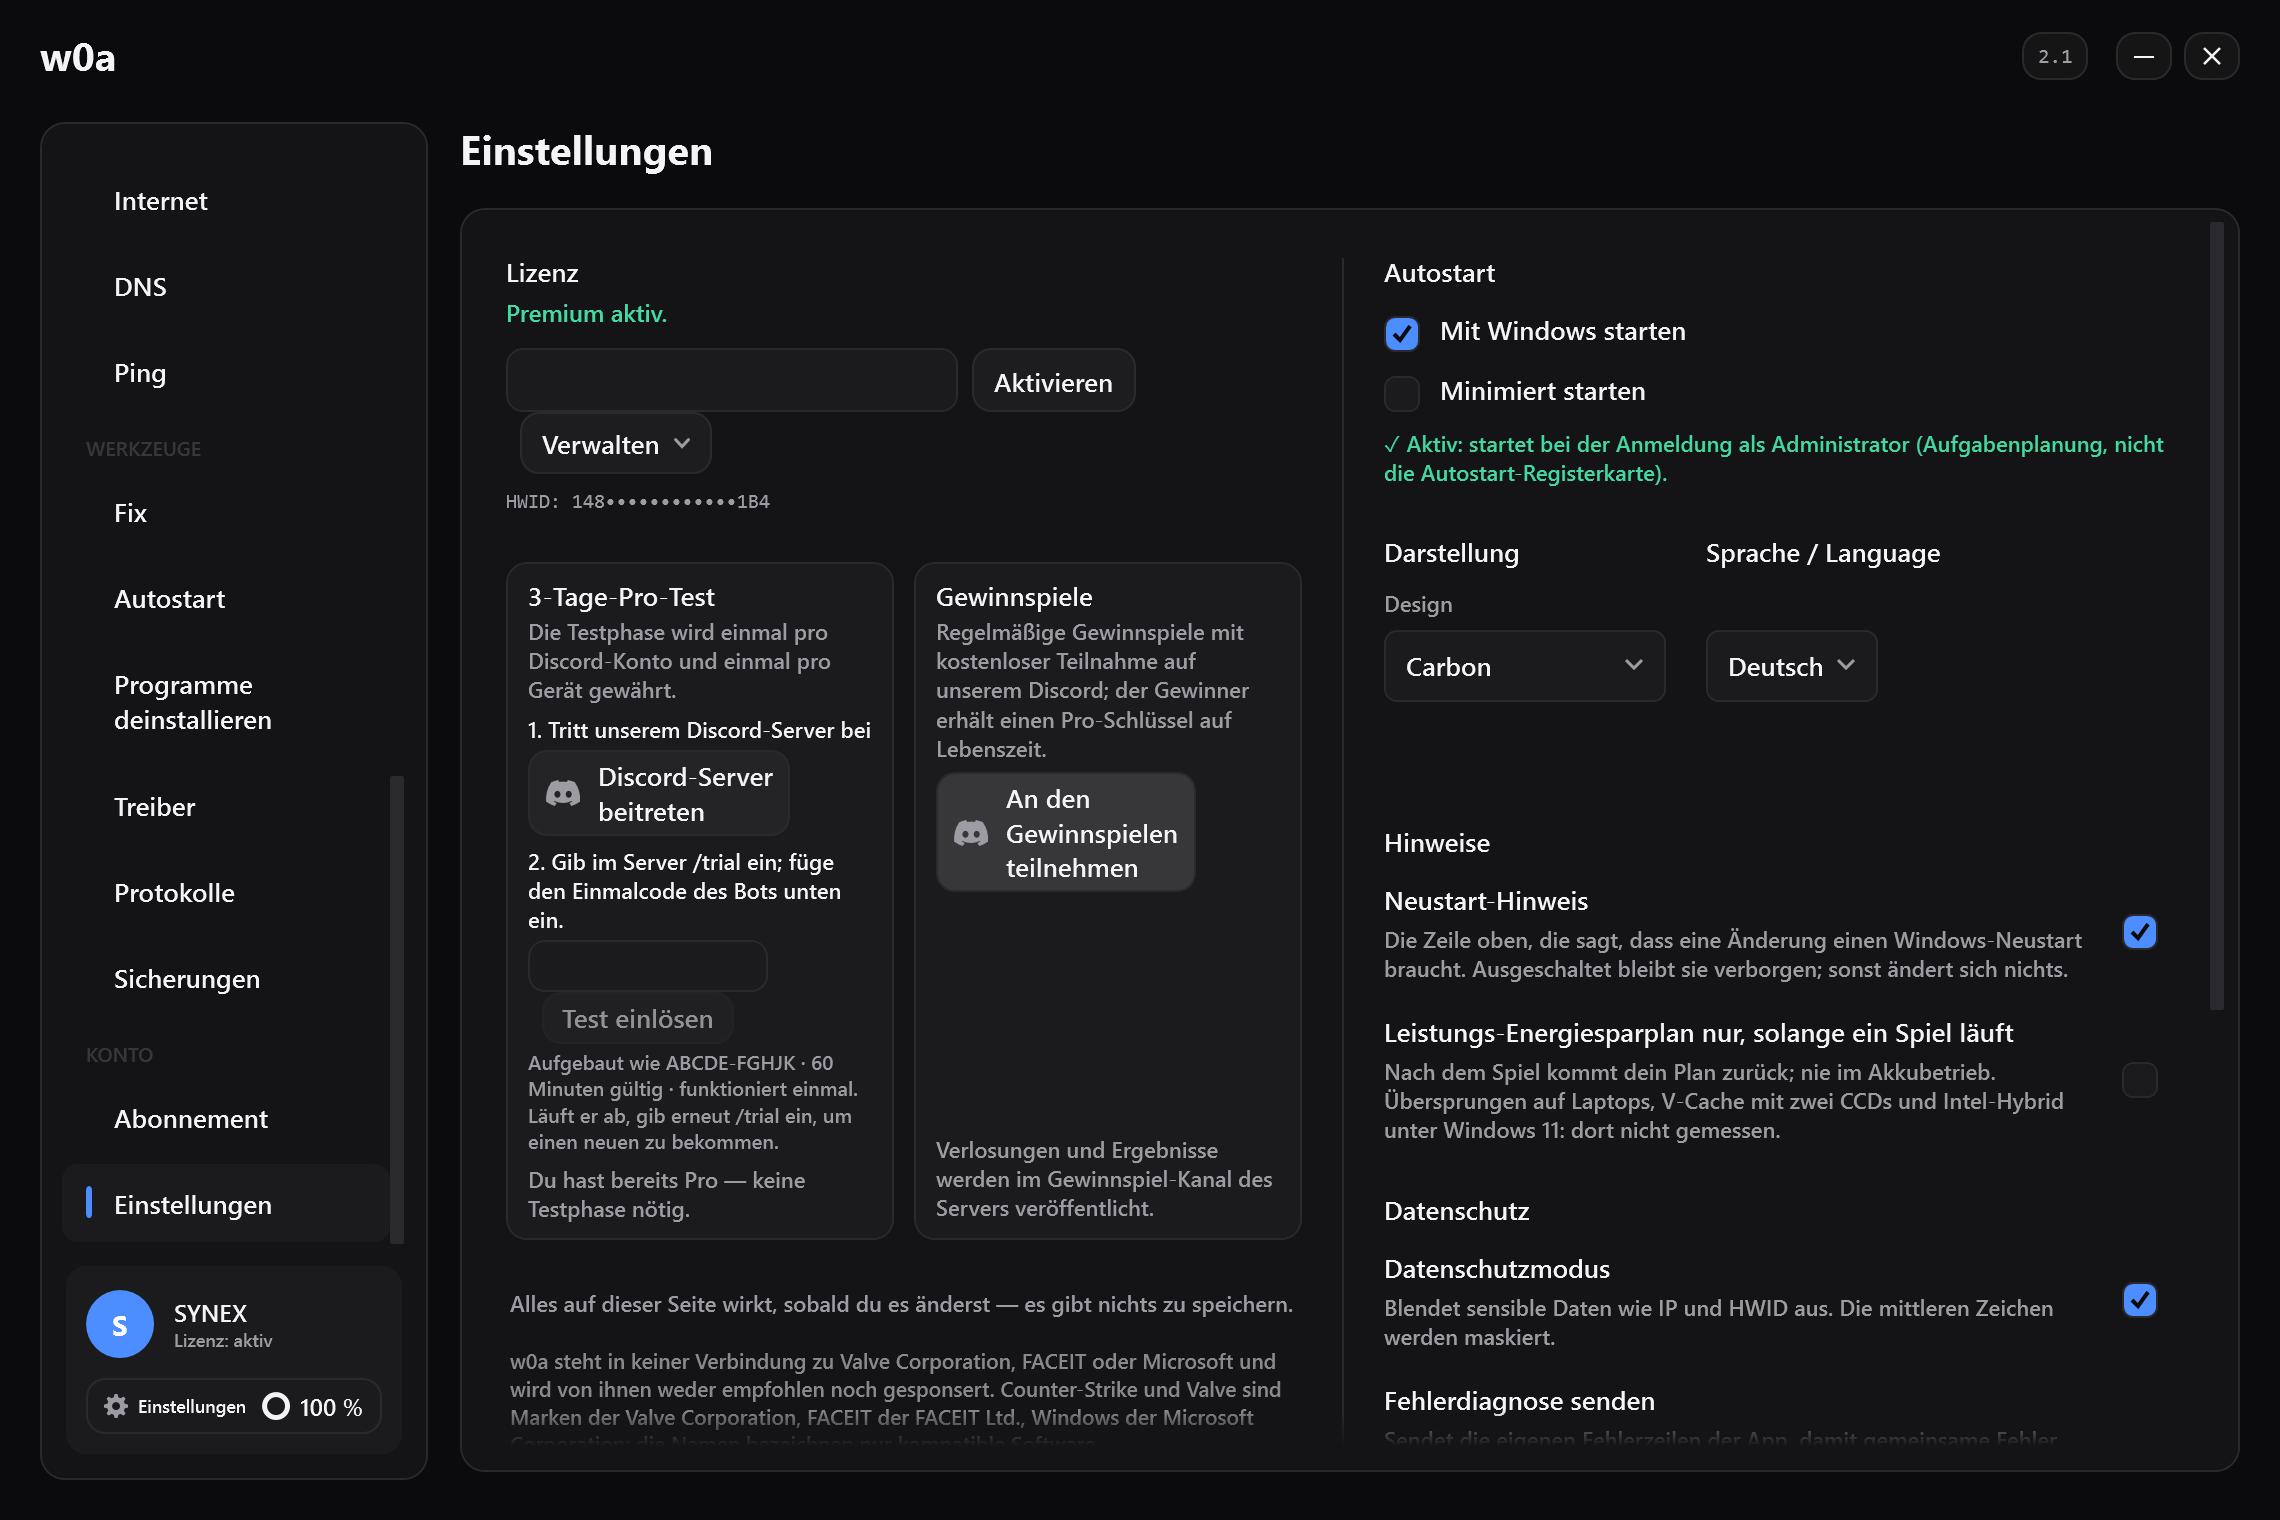Screen dimensions: 2280x1520
Task: Click the 3-Tage-Pro-Test heading
Action: (621, 597)
